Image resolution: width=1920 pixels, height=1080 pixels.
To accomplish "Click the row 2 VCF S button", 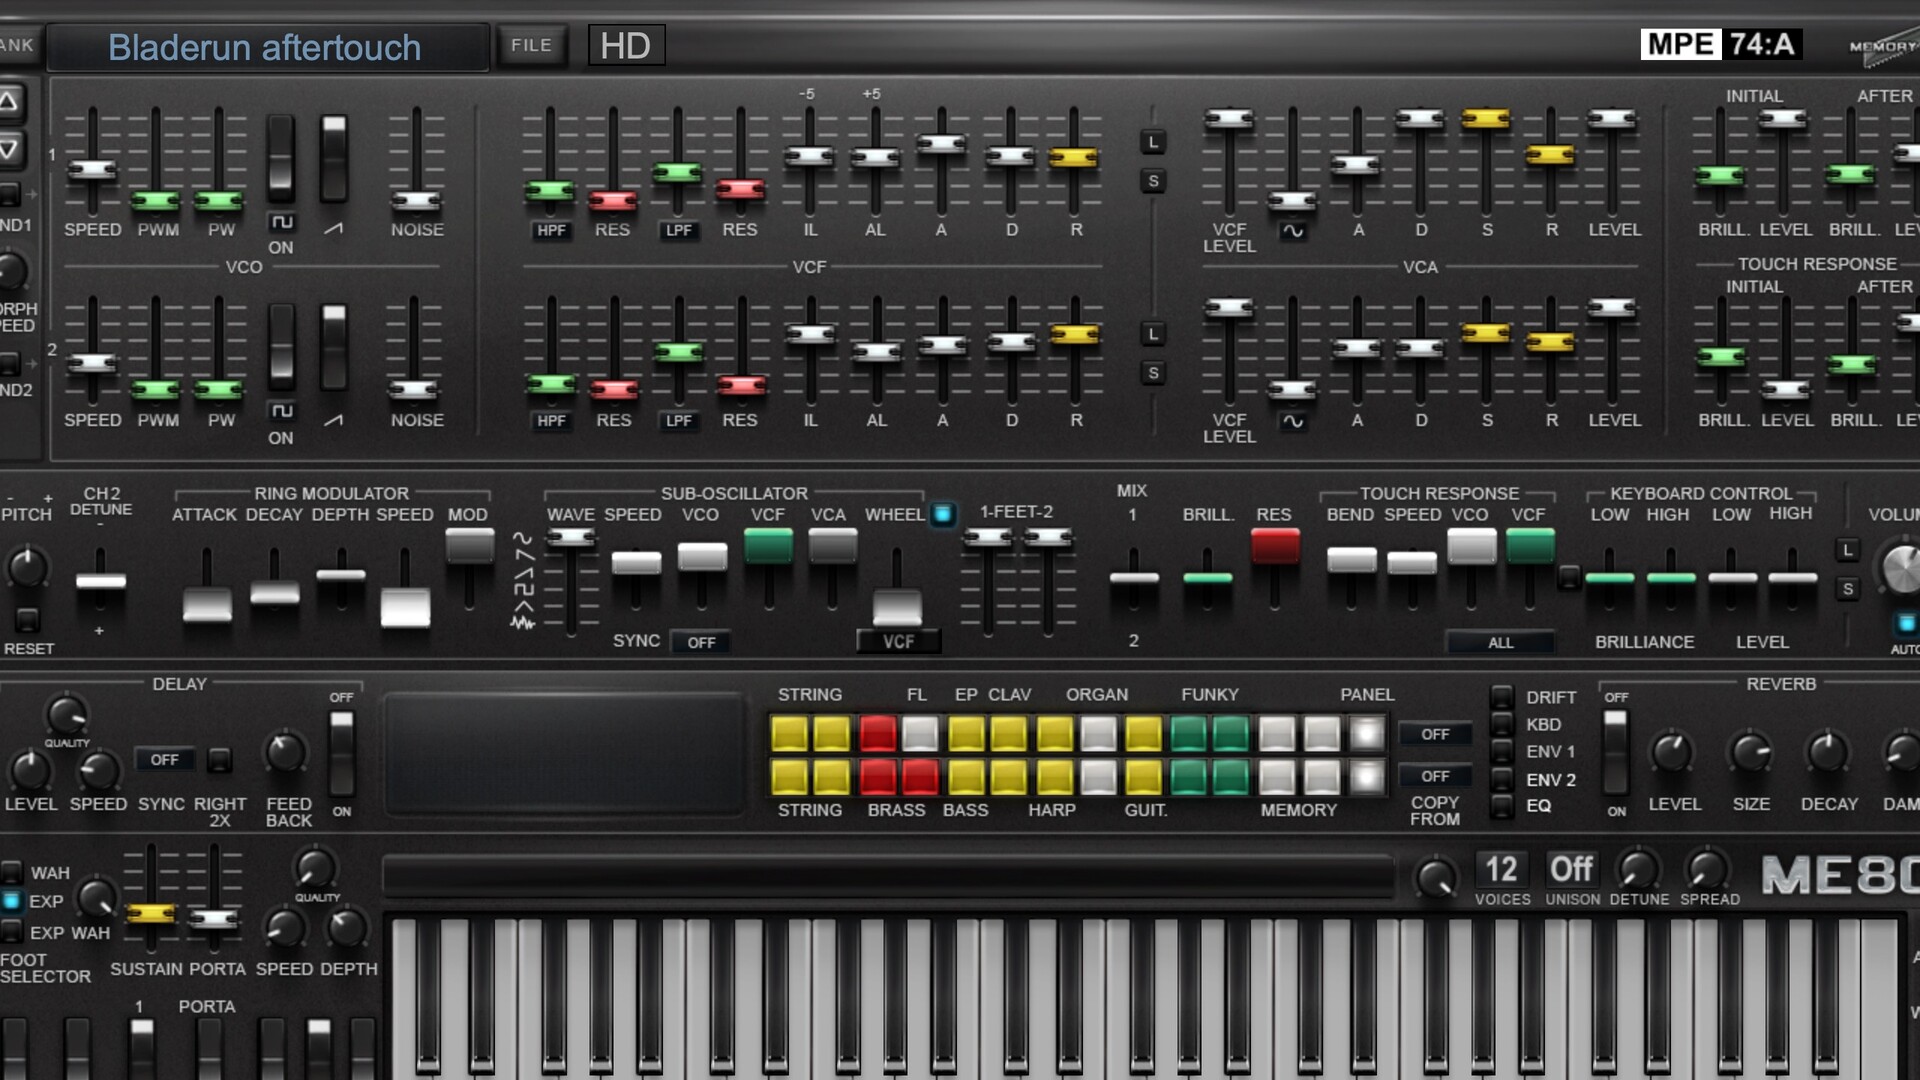I will [x=1153, y=373].
